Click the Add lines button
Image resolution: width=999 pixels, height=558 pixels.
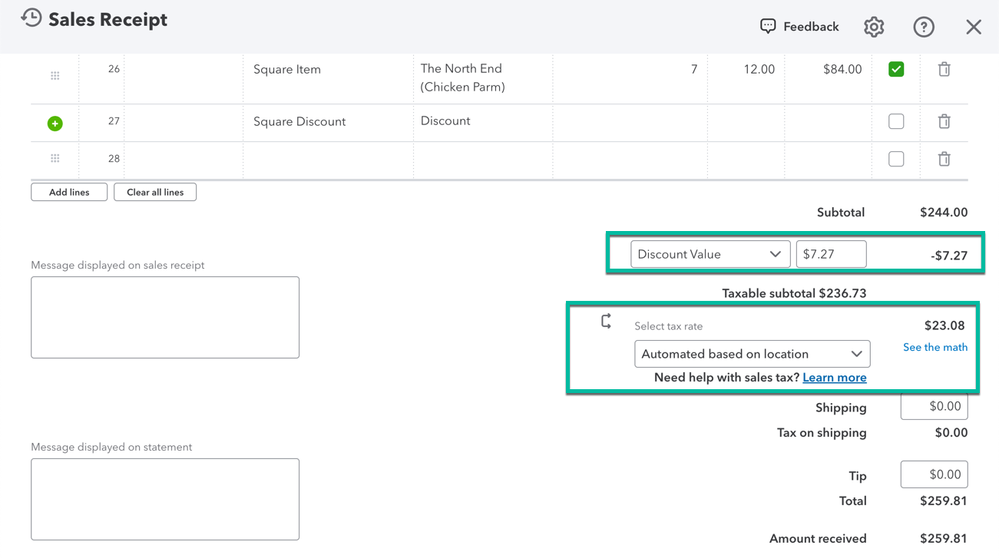point(69,192)
